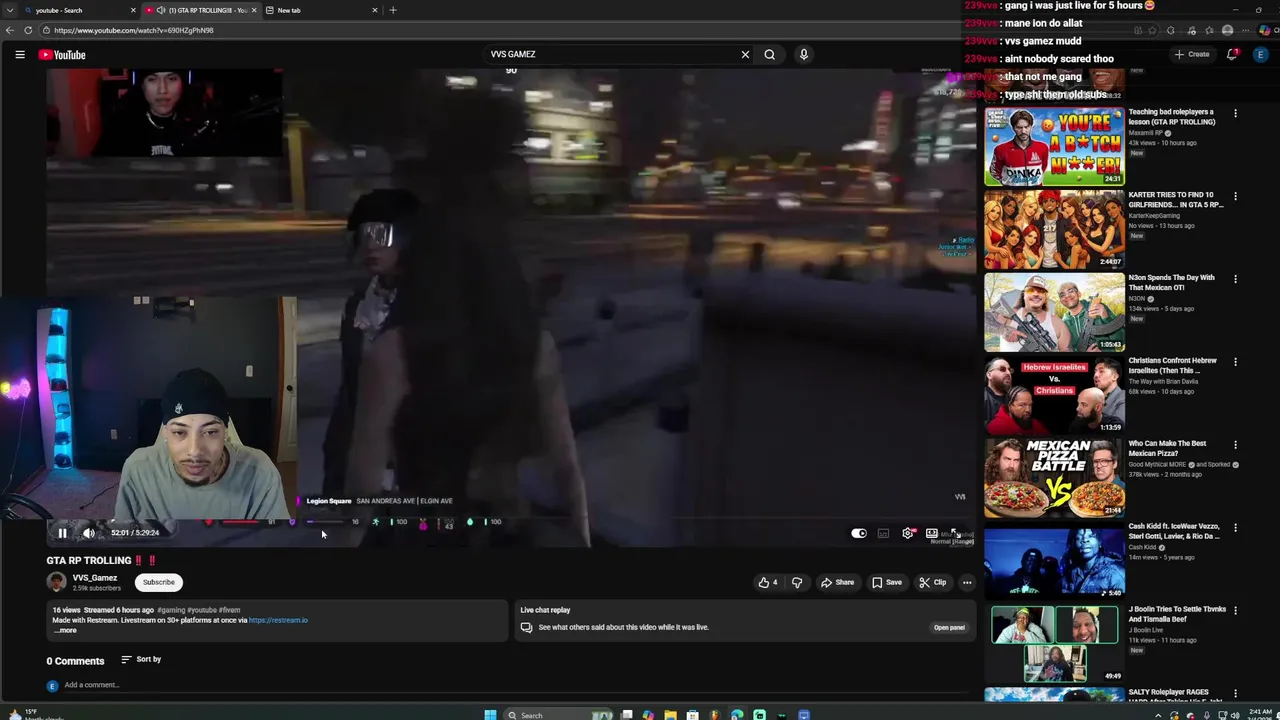
Task: Click the Add a comment field
Action: [x=92, y=685]
